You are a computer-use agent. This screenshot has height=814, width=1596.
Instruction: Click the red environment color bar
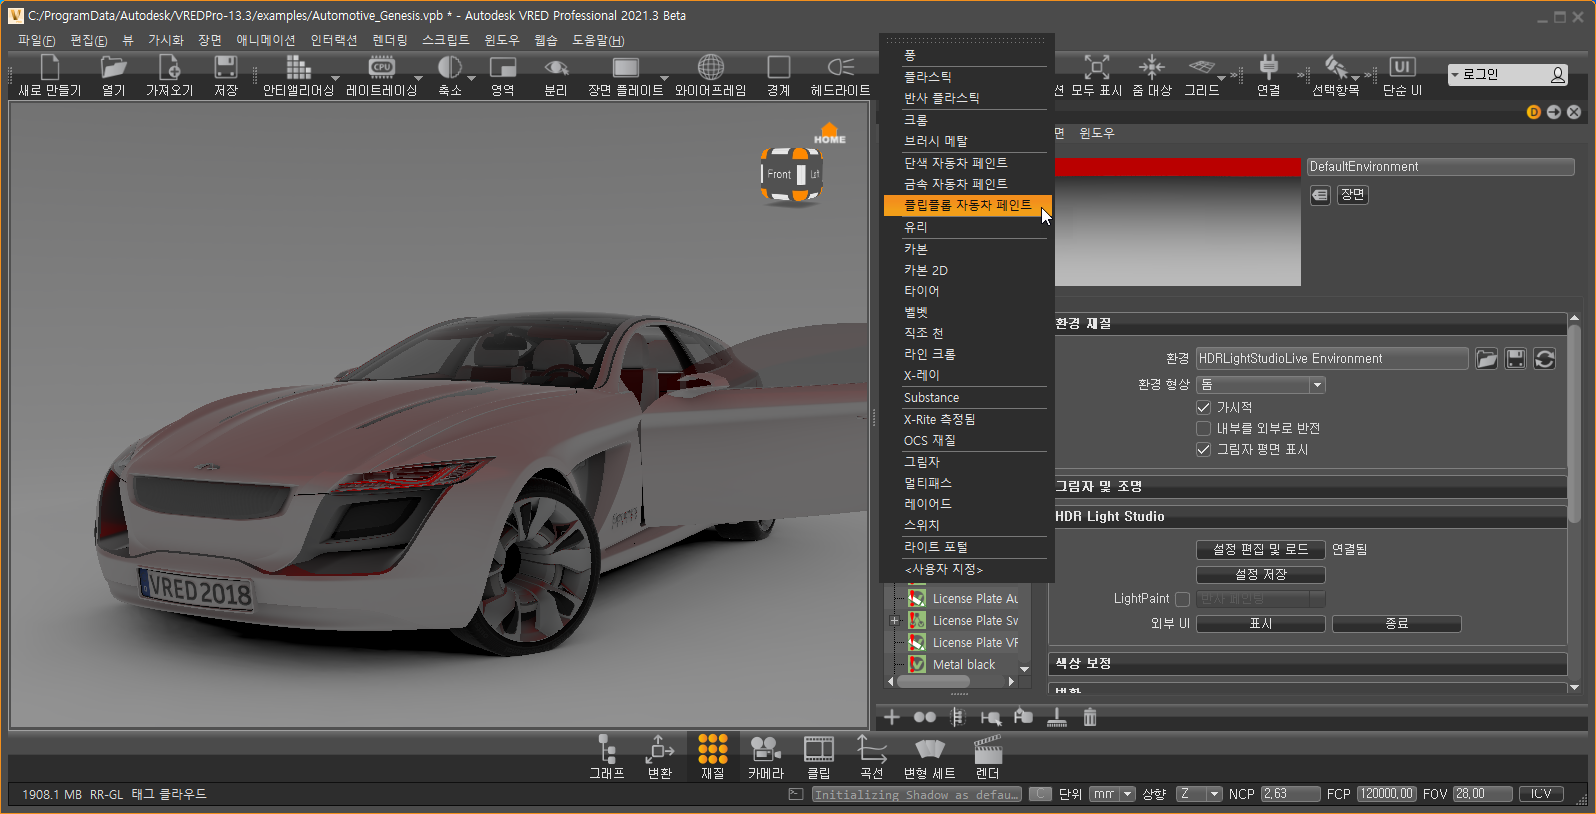[1177, 167]
